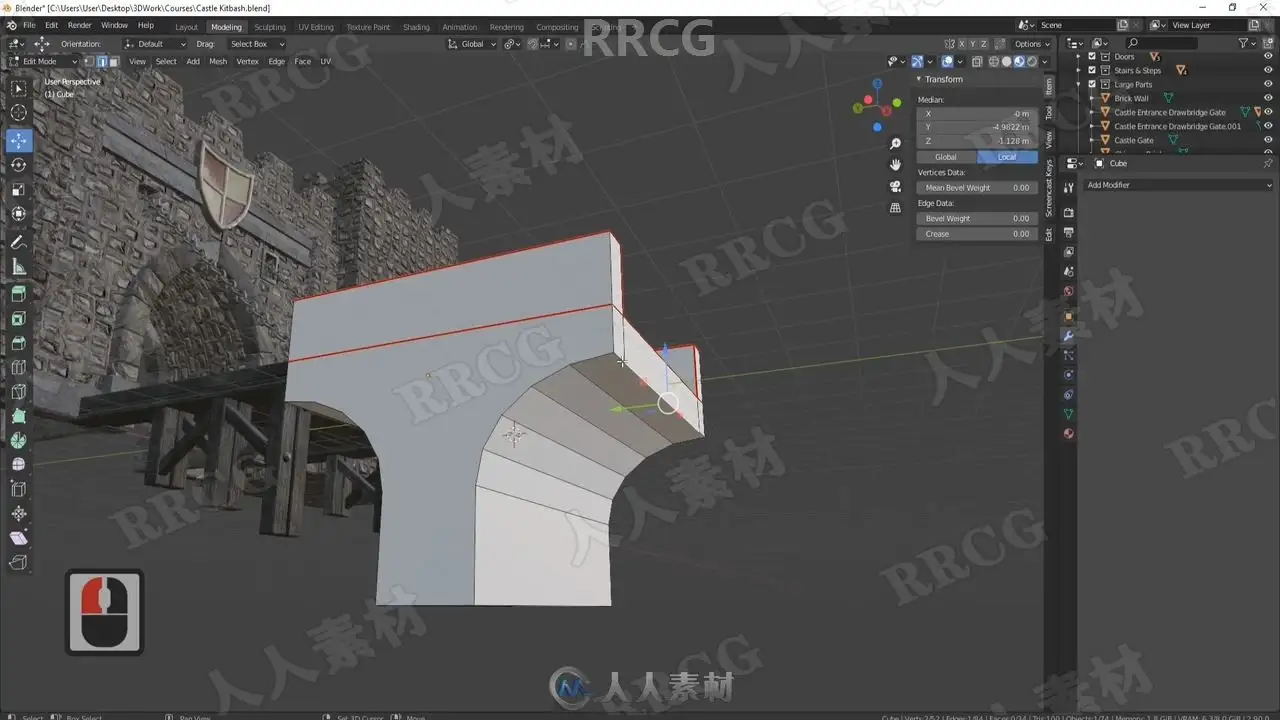Select the Annotate tool

click(19, 242)
